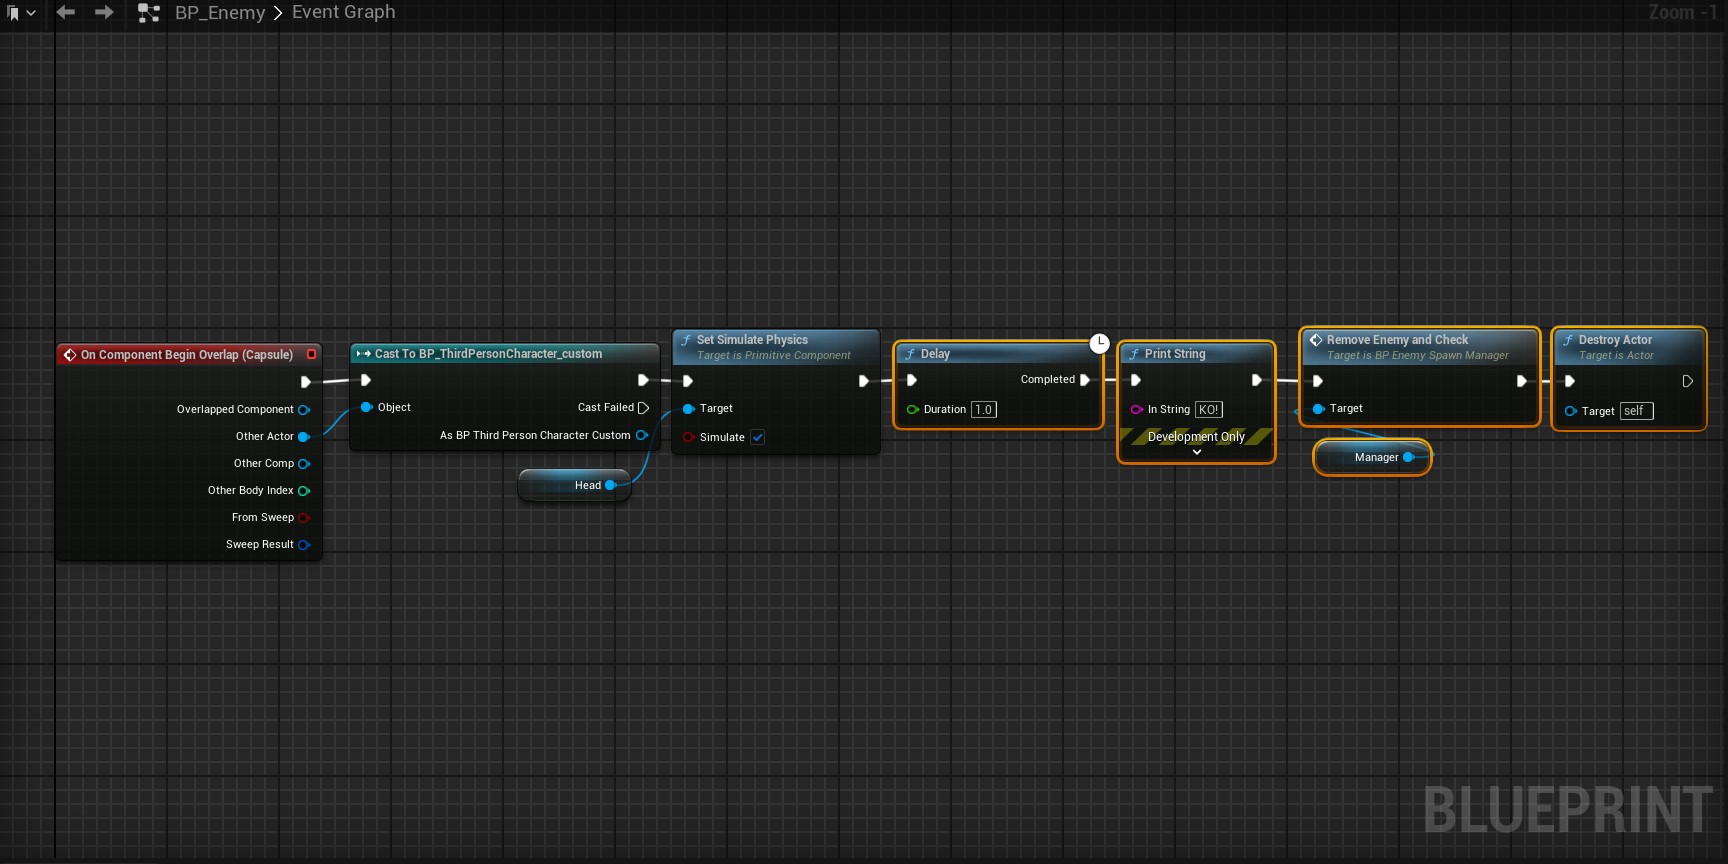1728x864 pixels.
Task: Click the From Sweep boolean pin
Action: pos(304,518)
